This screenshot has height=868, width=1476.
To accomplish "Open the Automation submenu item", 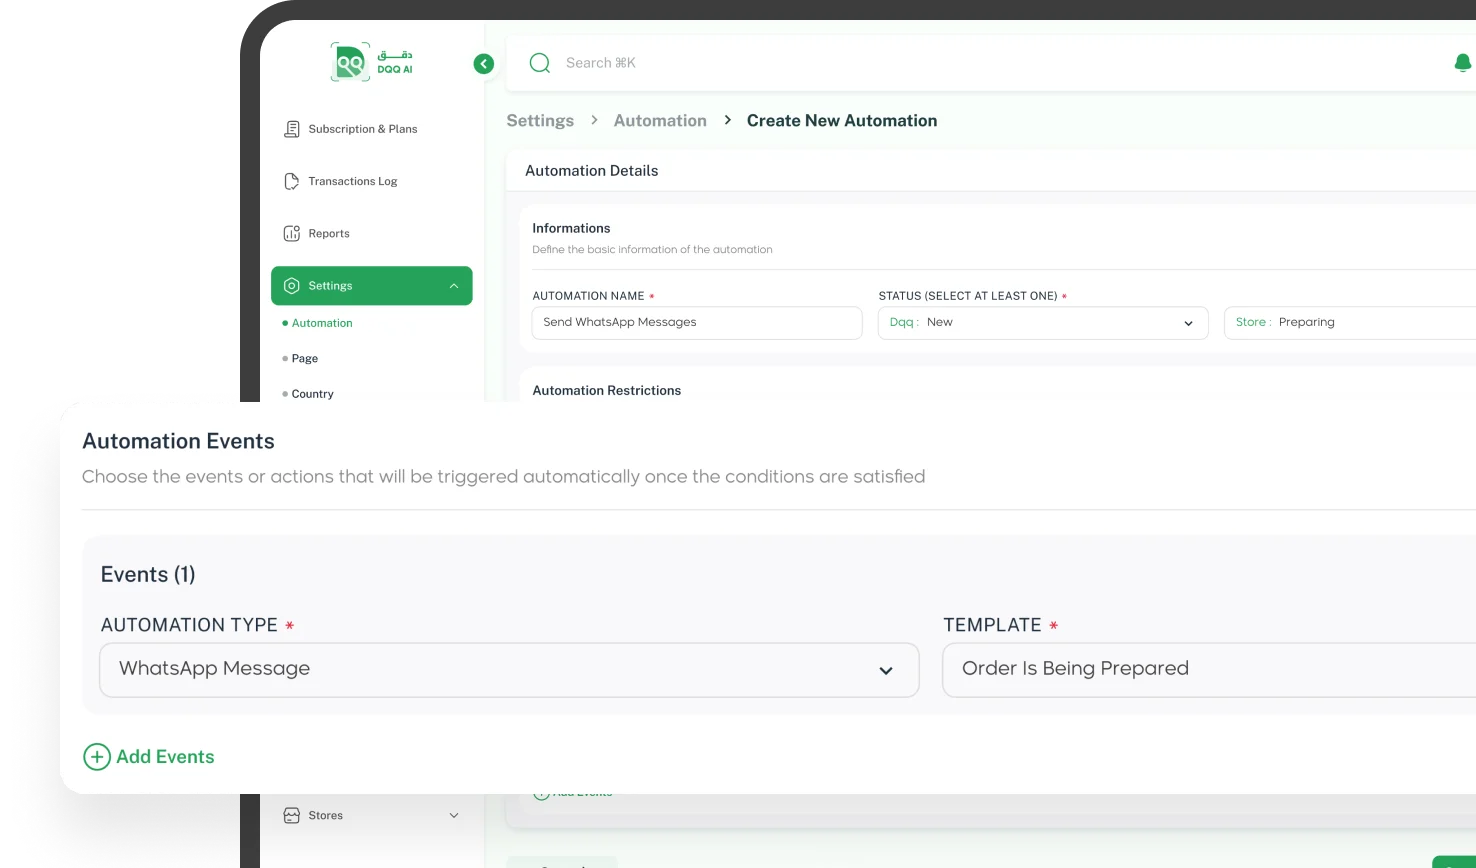I will point(322,323).
